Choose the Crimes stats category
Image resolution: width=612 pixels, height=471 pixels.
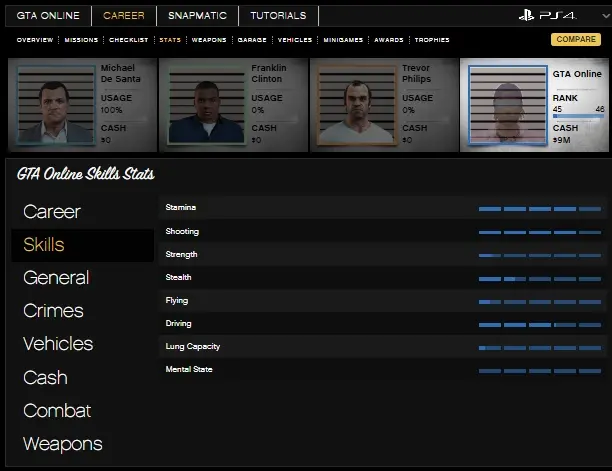click(53, 311)
